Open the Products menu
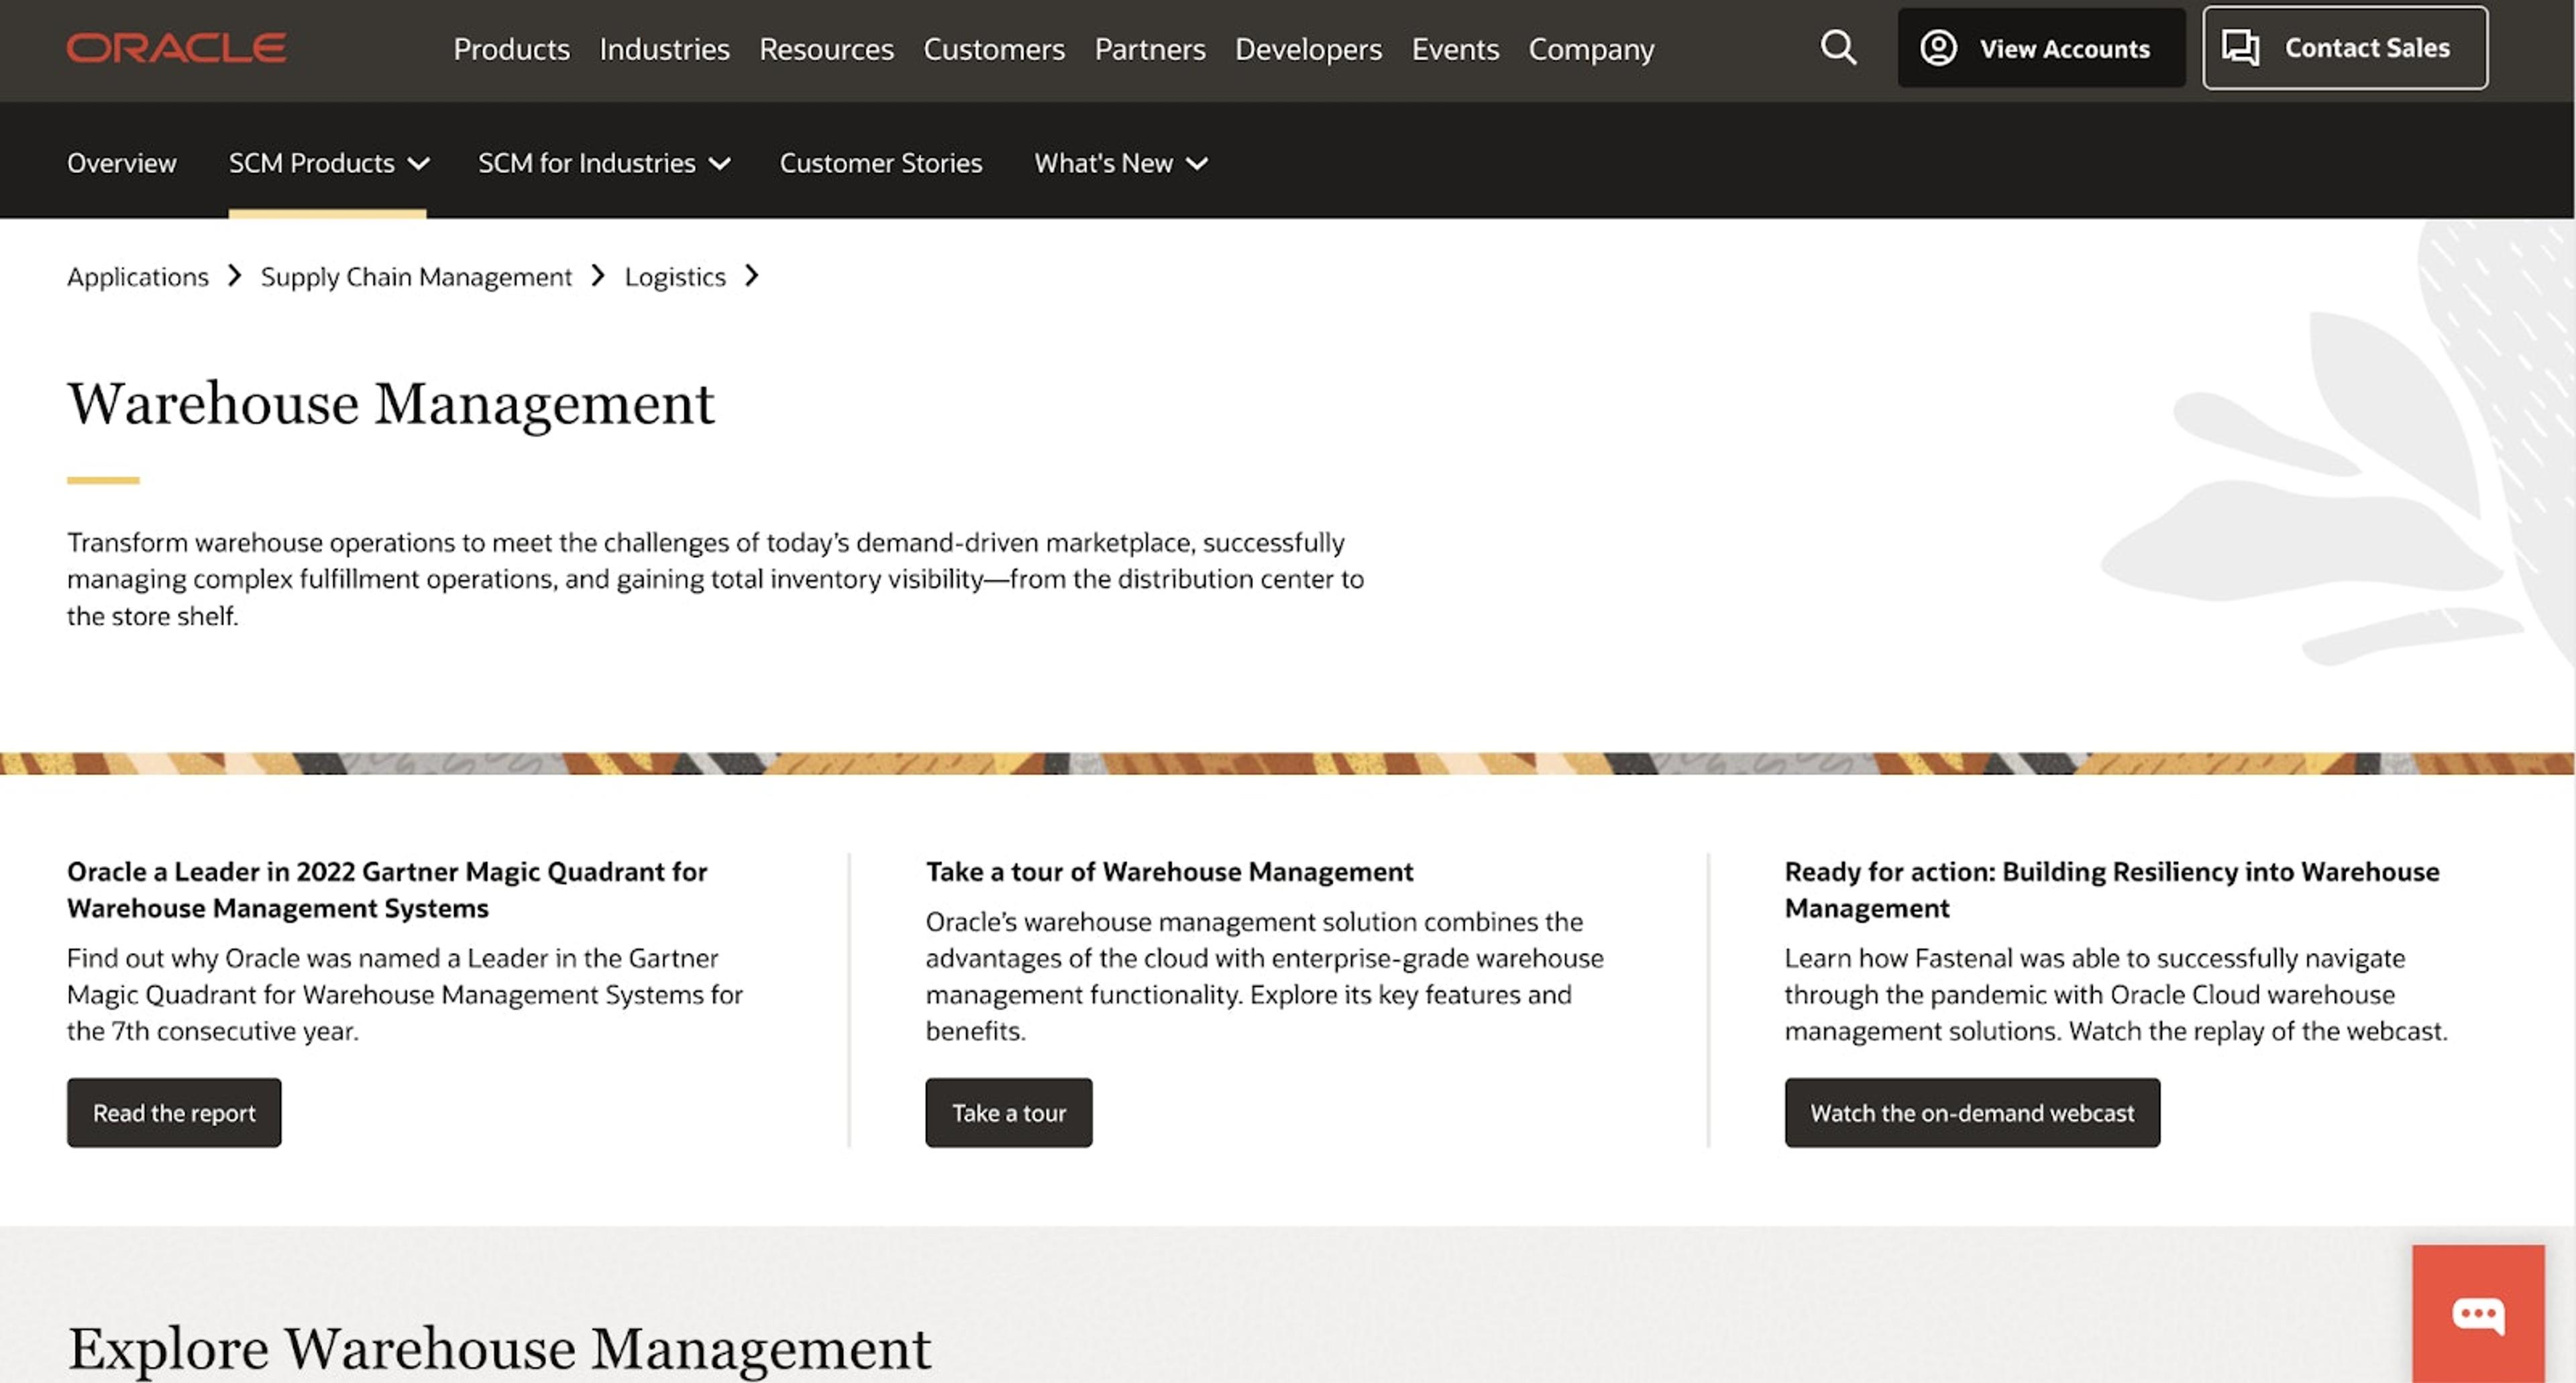The image size is (2576, 1383). [x=511, y=49]
